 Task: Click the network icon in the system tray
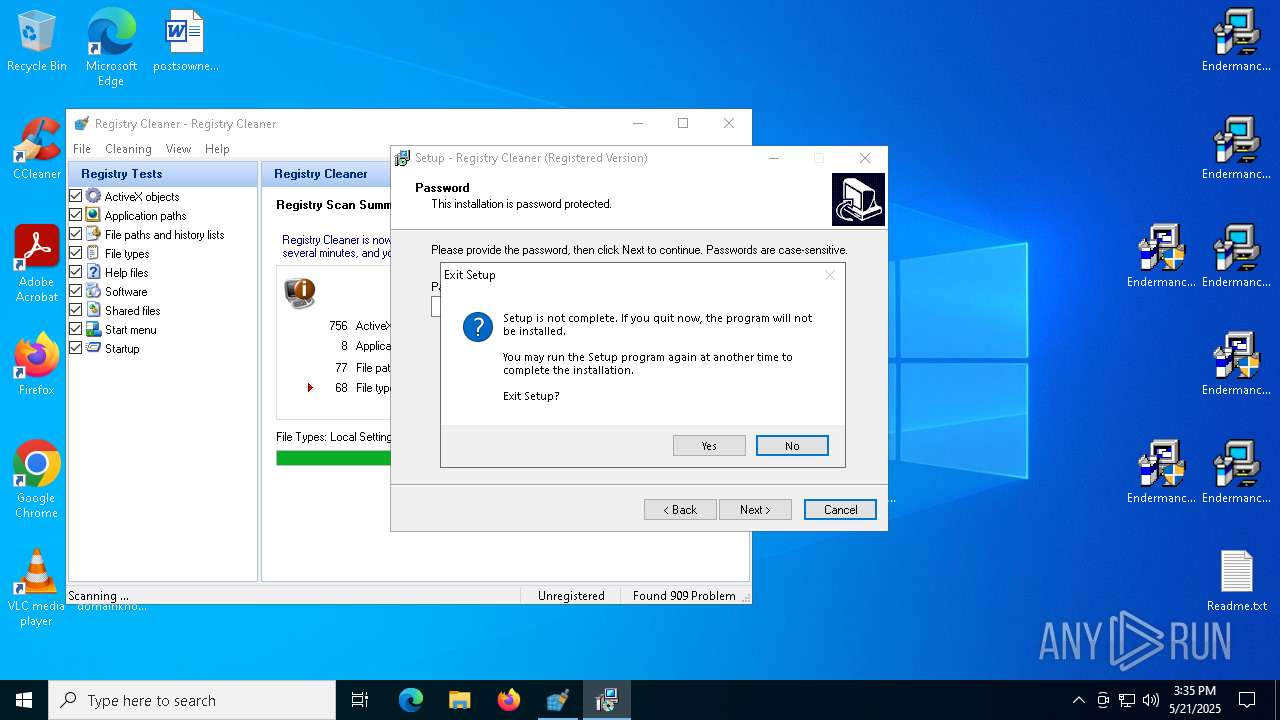tap(1127, 700)
